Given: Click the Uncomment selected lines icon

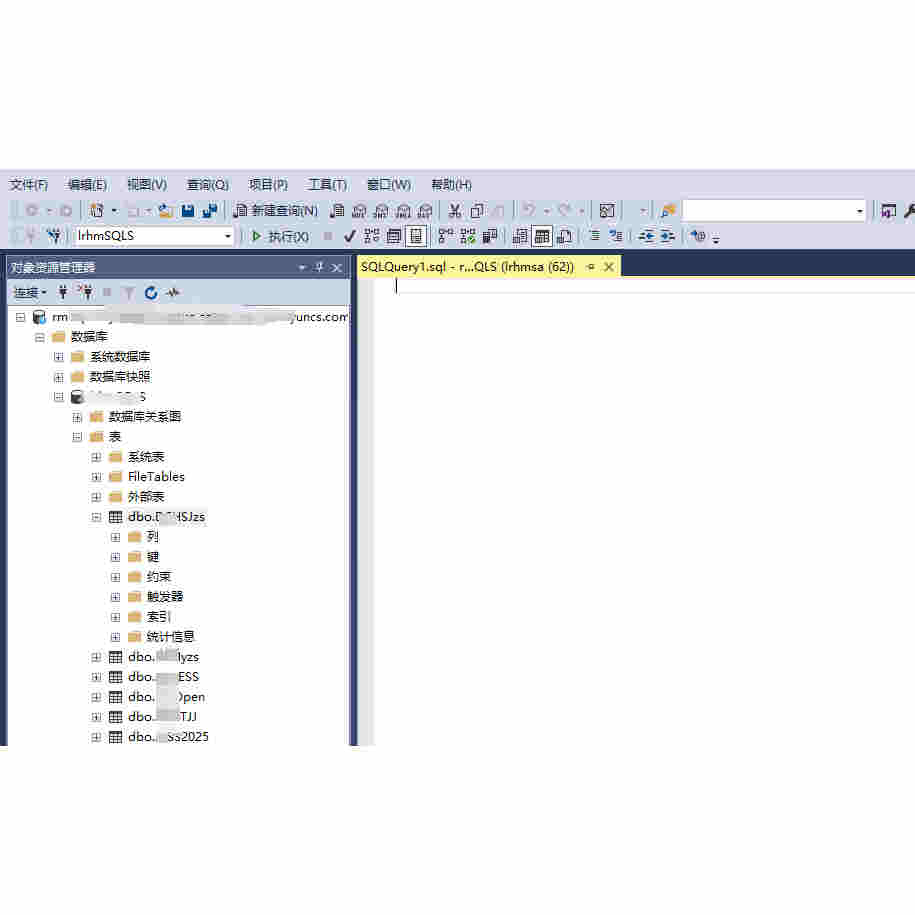Looking at the screenshot, I should point(616,236).
